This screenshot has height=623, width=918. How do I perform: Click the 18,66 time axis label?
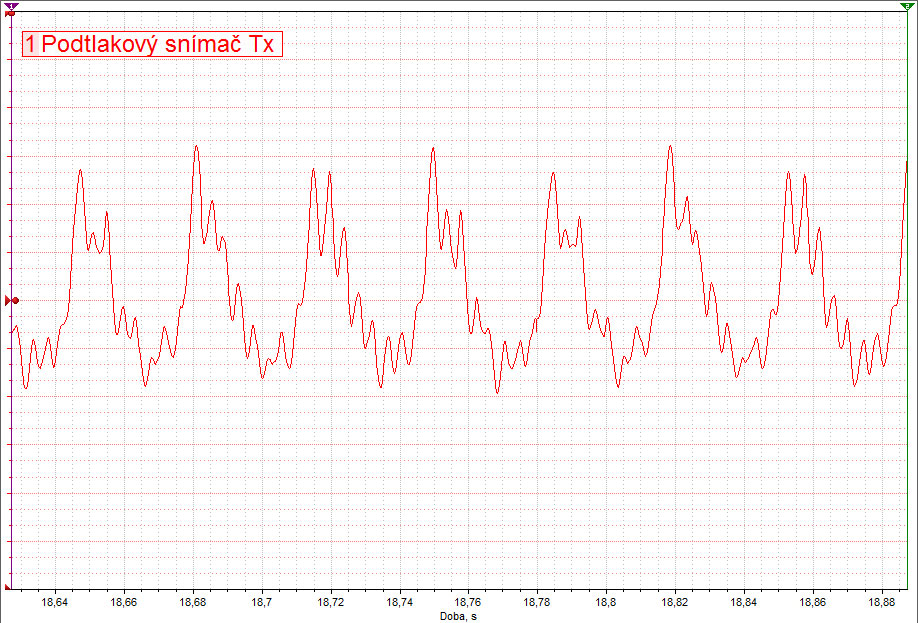[123, 603]
